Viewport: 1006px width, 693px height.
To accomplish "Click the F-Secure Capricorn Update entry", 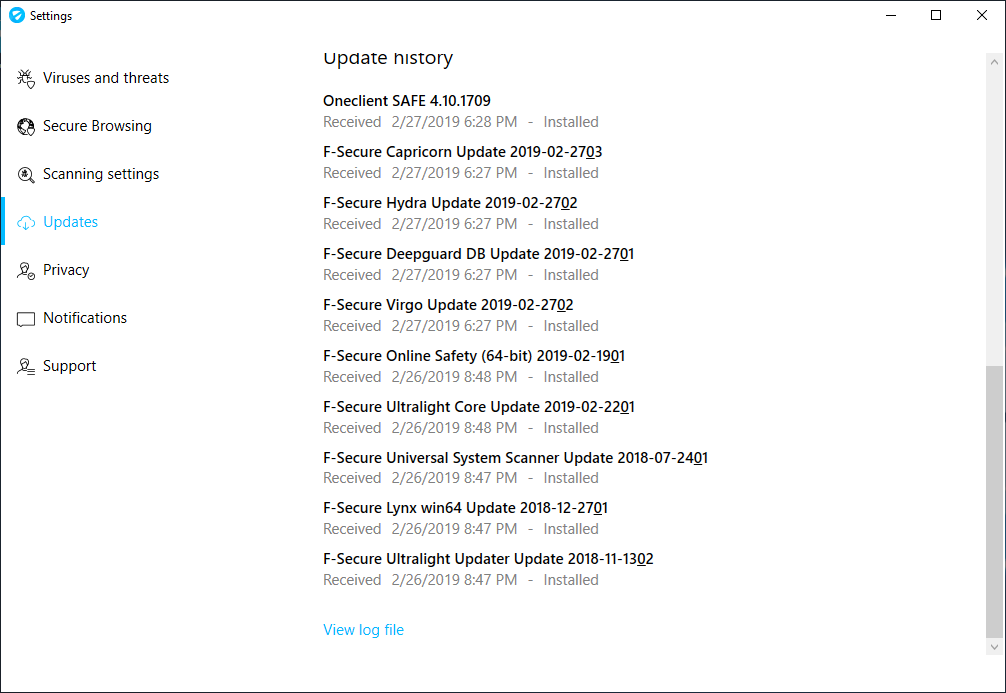I will tap(462, 152).
